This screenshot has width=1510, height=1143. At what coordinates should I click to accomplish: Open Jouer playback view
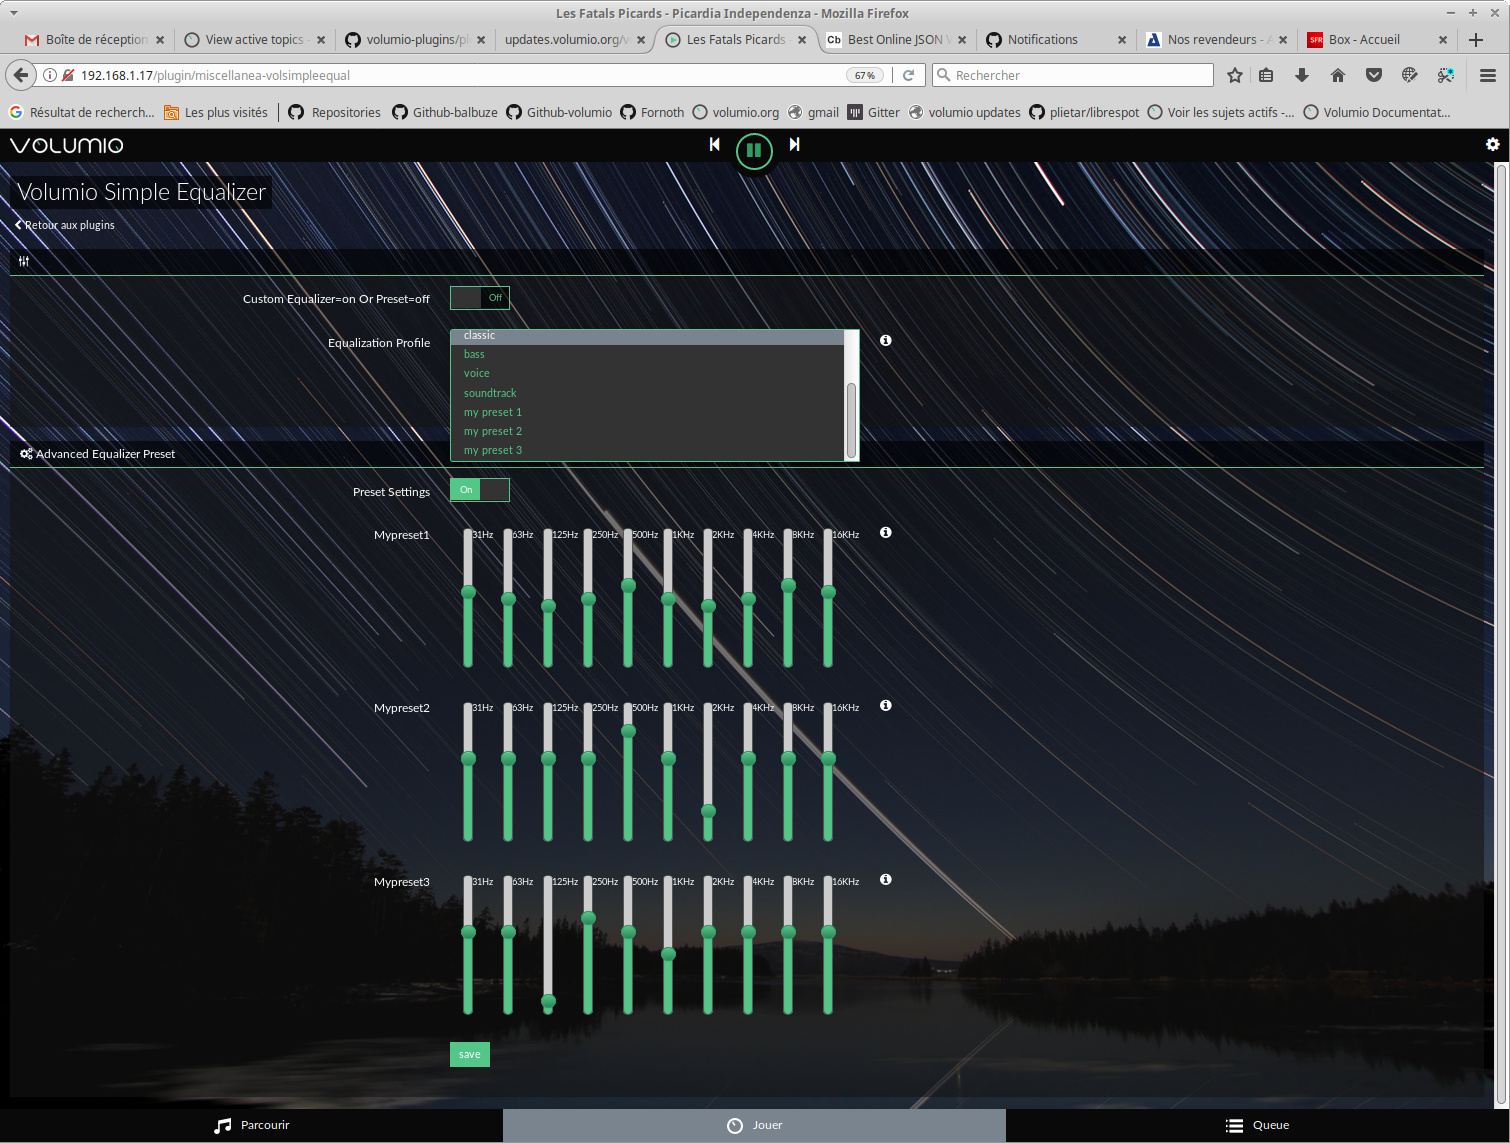(x=754, y=1125)
